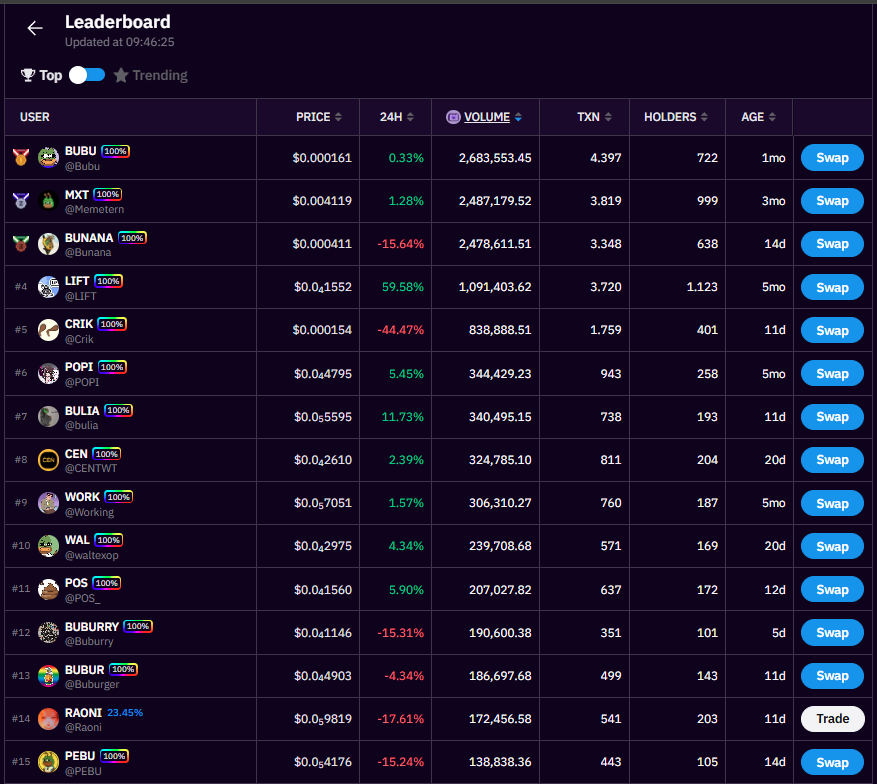The height and width of the screenshot is (784, 877).
Task: Open BULIA avatar icon
Action: (48, 417)
